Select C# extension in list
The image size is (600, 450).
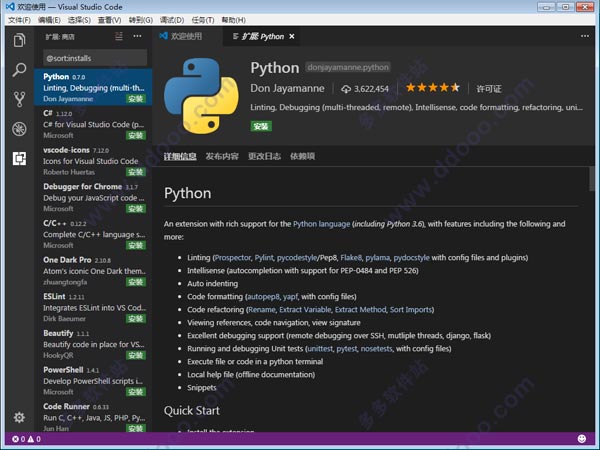click(x=93, y=124)
